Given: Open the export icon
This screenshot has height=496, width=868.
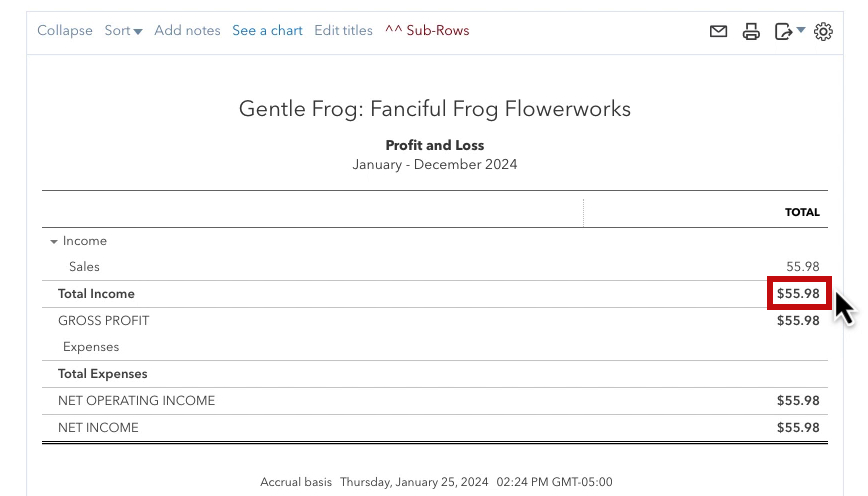Looking at the screenshot, I should (x=783, y=32).
